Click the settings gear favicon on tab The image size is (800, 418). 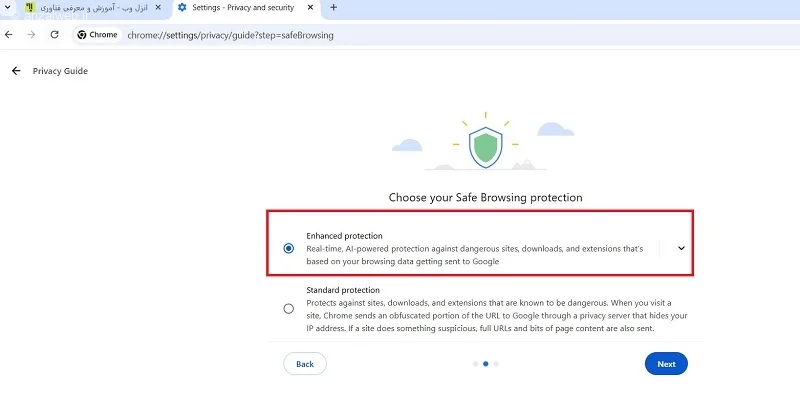[182, 8]
